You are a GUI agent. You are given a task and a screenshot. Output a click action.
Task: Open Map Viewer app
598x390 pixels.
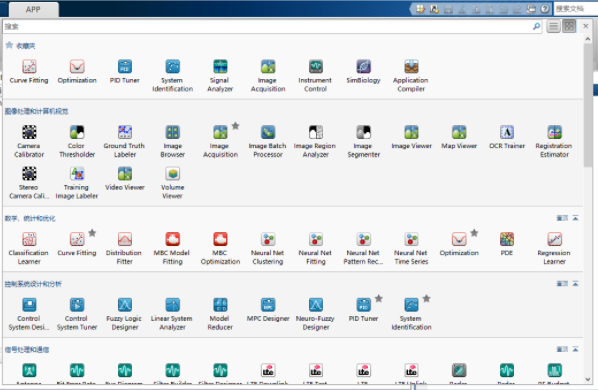tap(459, 137)
